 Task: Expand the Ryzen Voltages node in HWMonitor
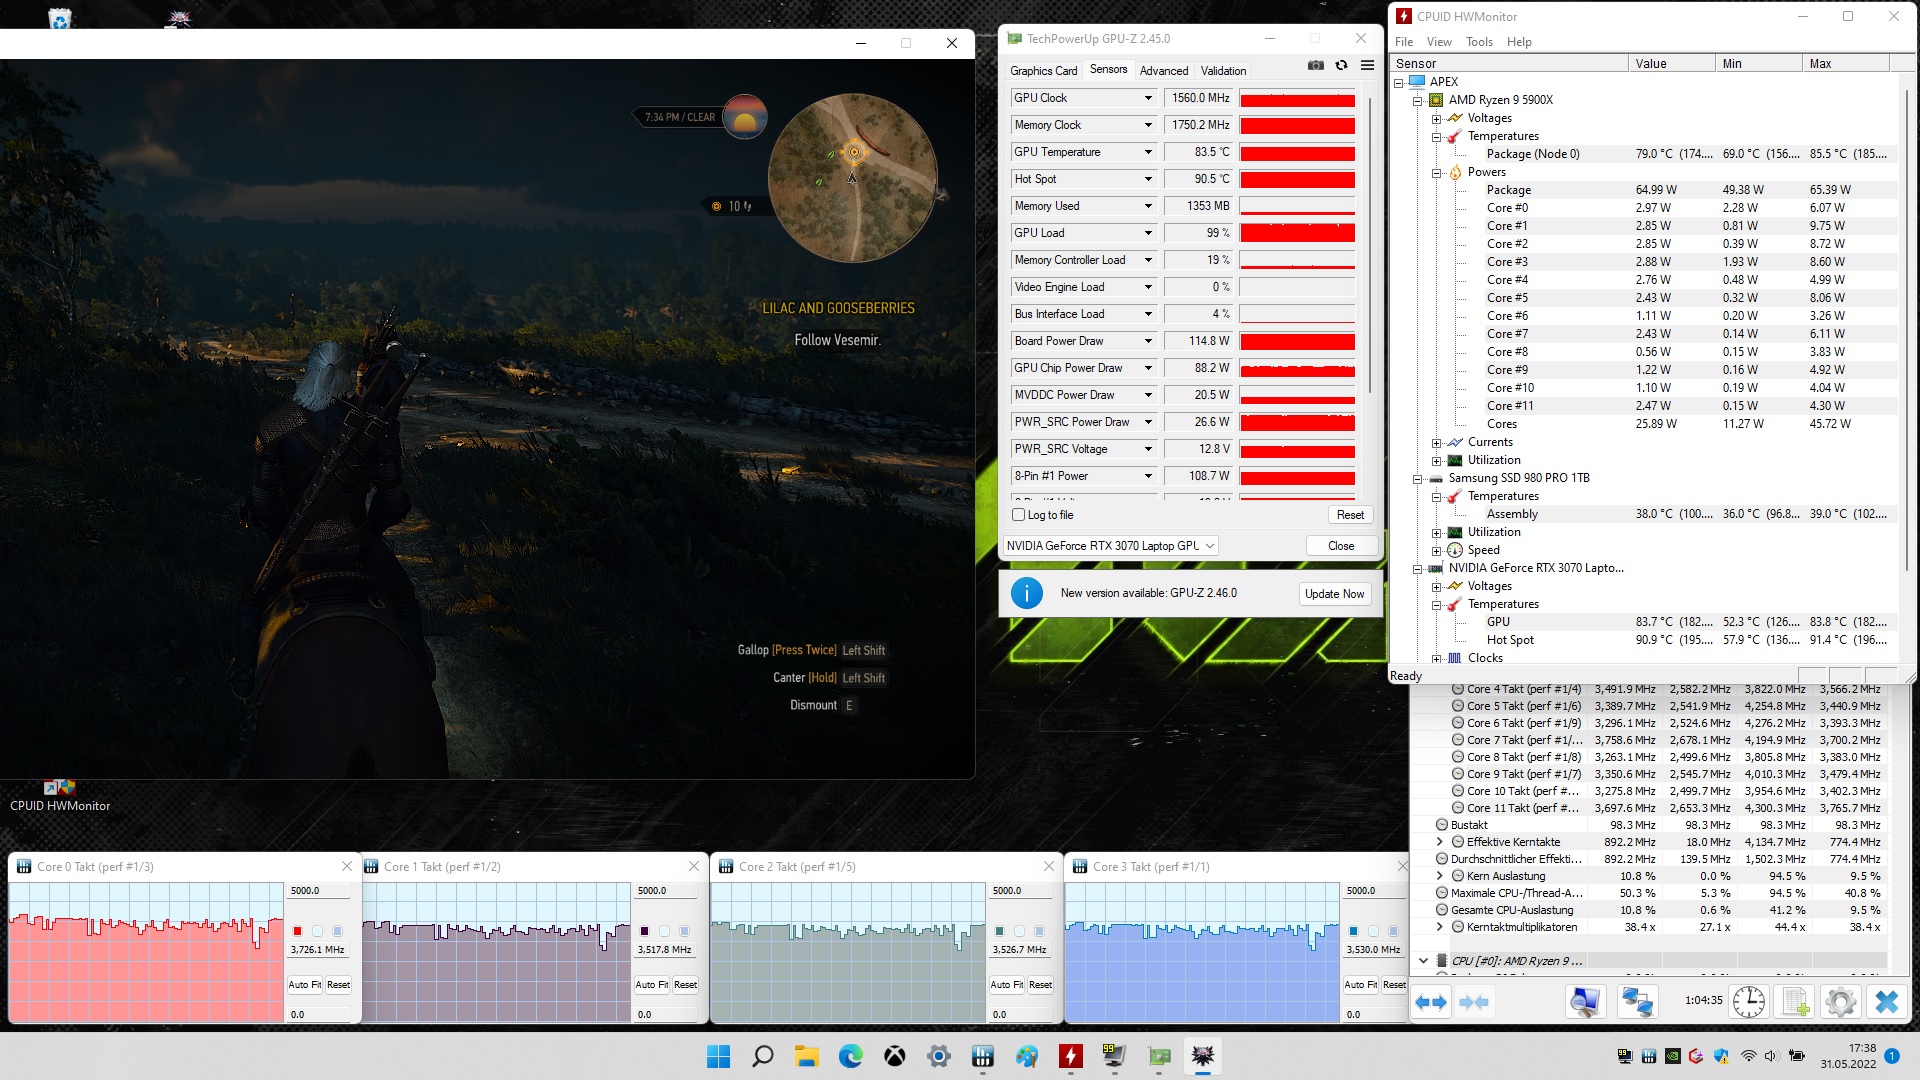[x=1436, y=118]
